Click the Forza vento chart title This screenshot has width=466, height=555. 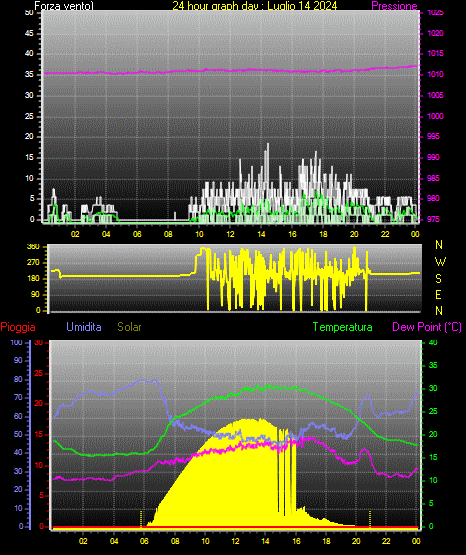click(x=64, y=6)
